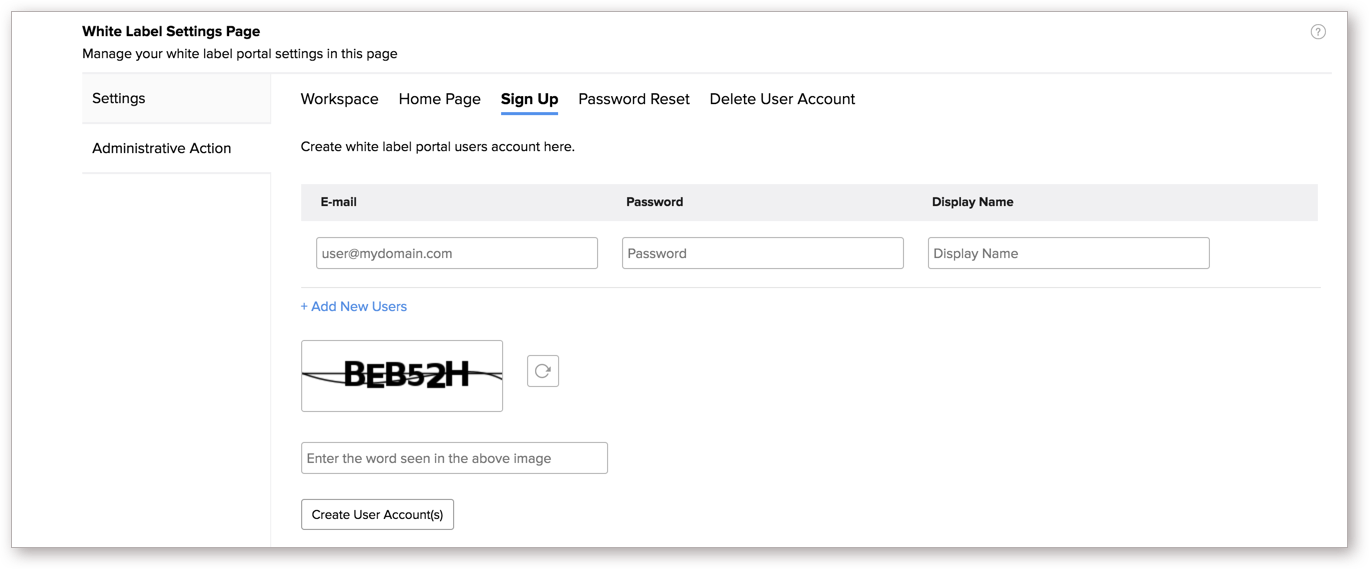Click the E-mail column header
Screen dimensions: 1369x569
338,202
